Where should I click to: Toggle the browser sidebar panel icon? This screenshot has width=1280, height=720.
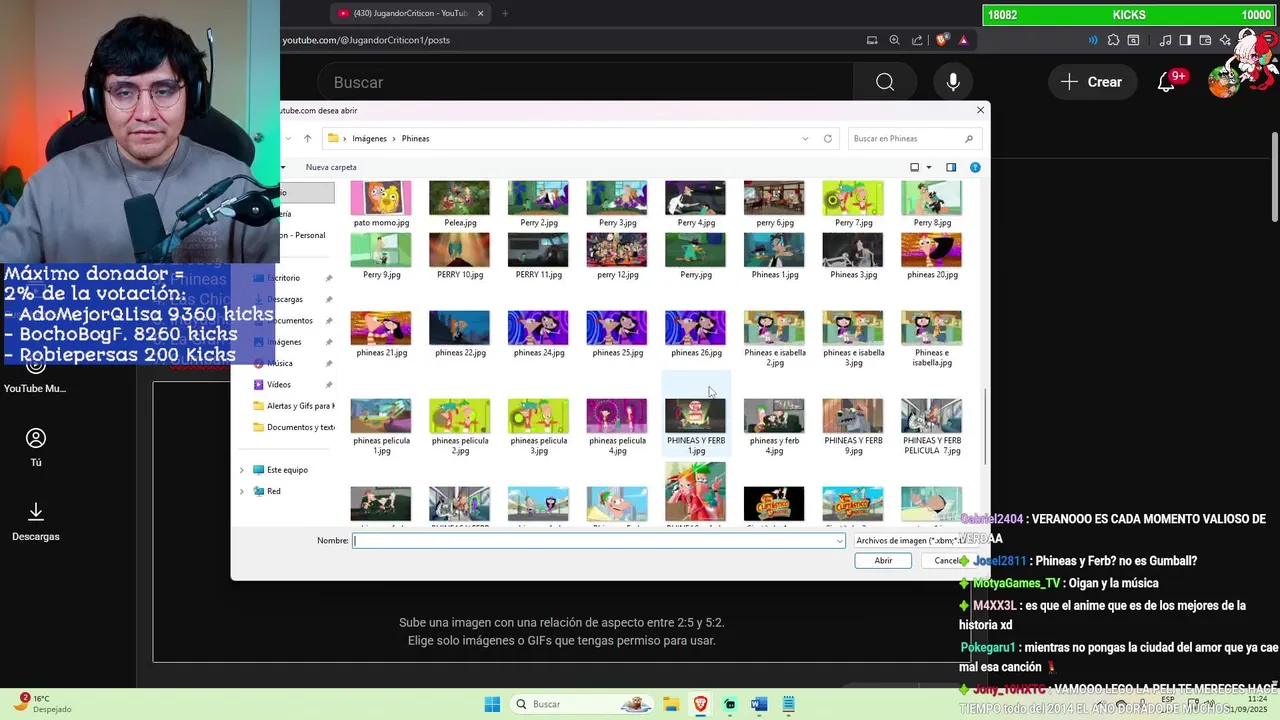(1185, 40)
